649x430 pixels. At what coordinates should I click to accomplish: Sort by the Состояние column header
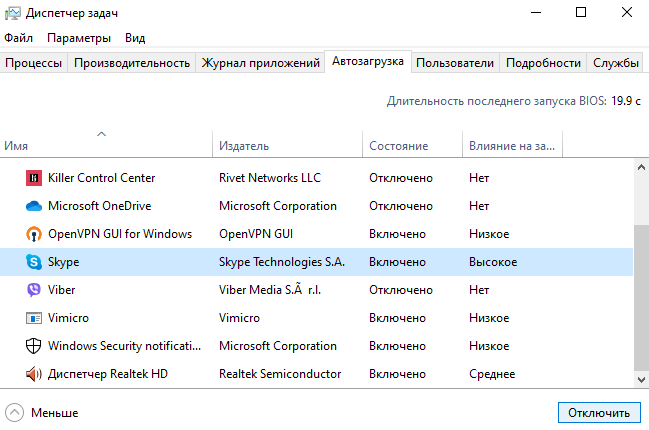coord(398,146)
